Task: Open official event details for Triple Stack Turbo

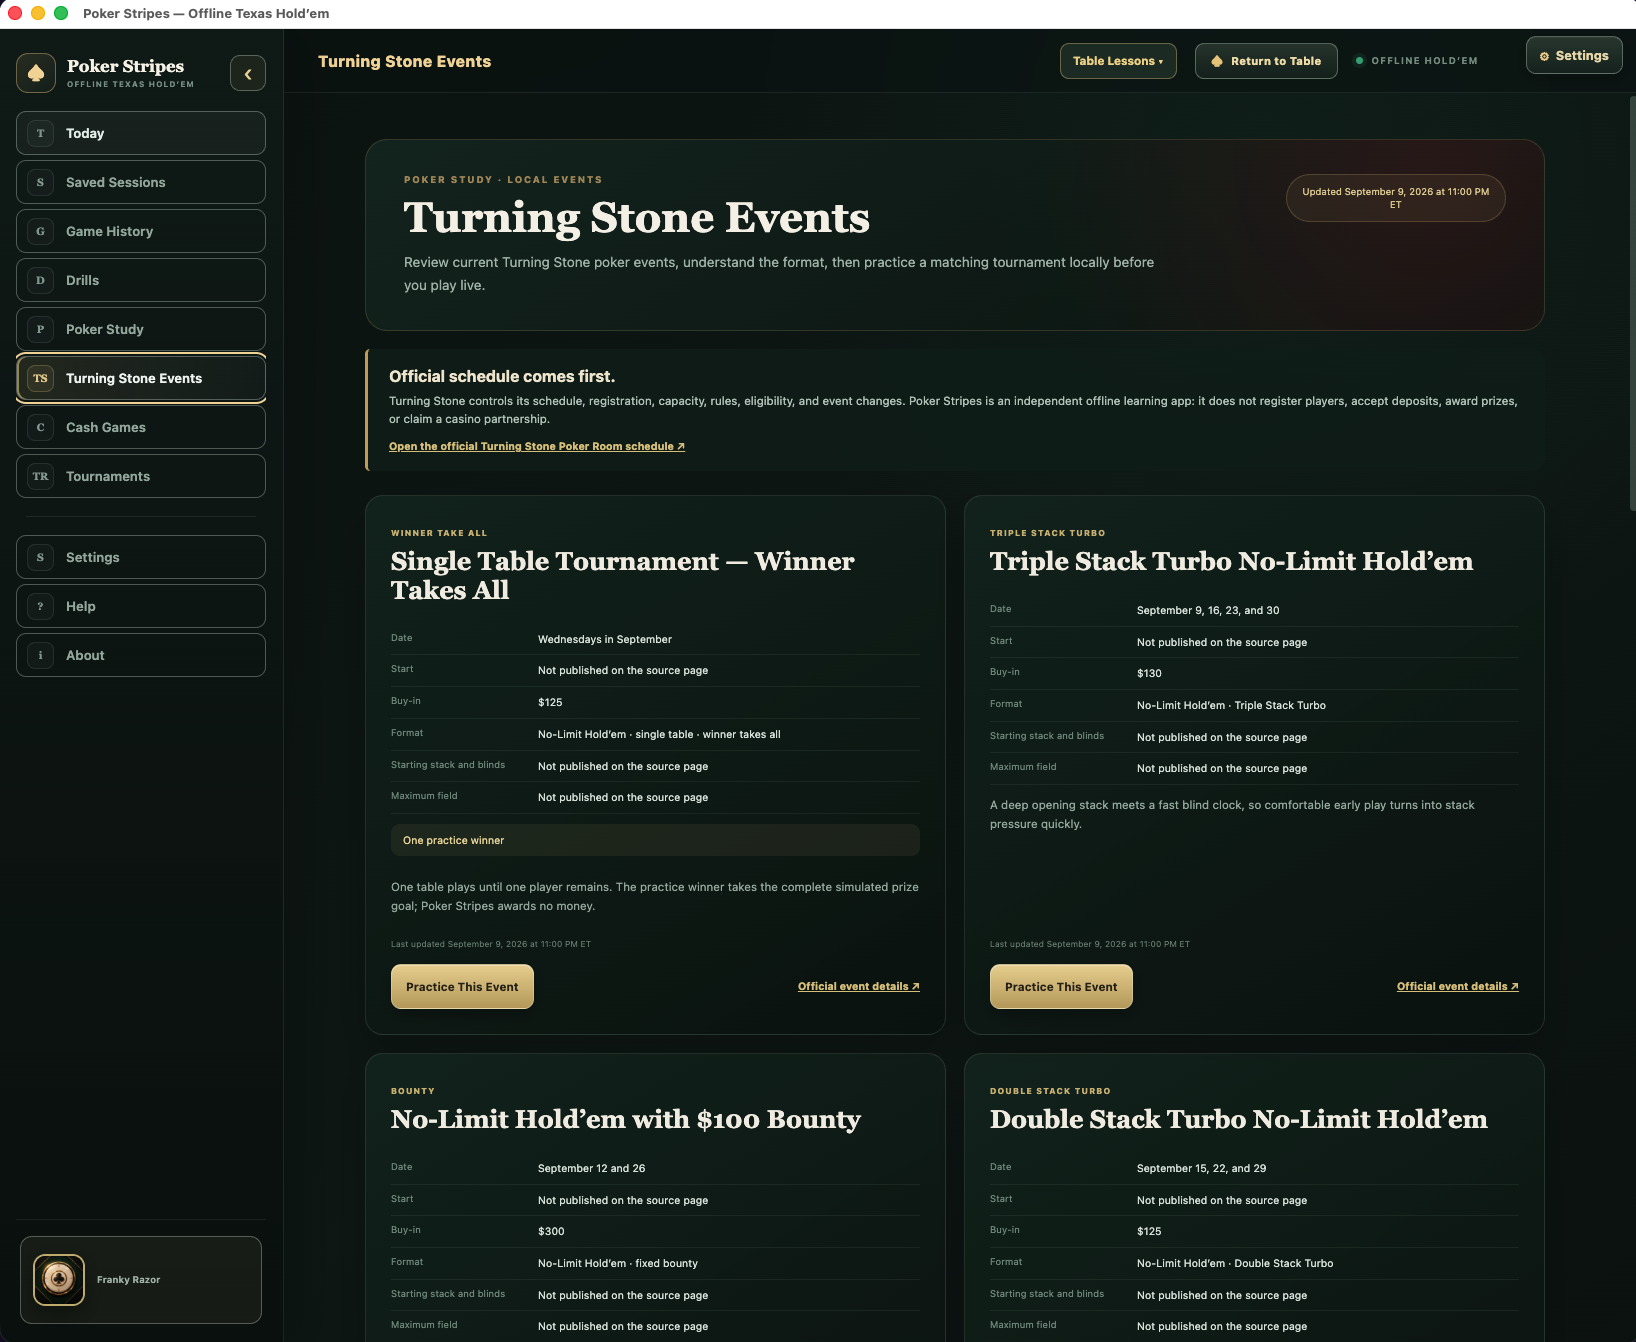Action: point(1458,986)
